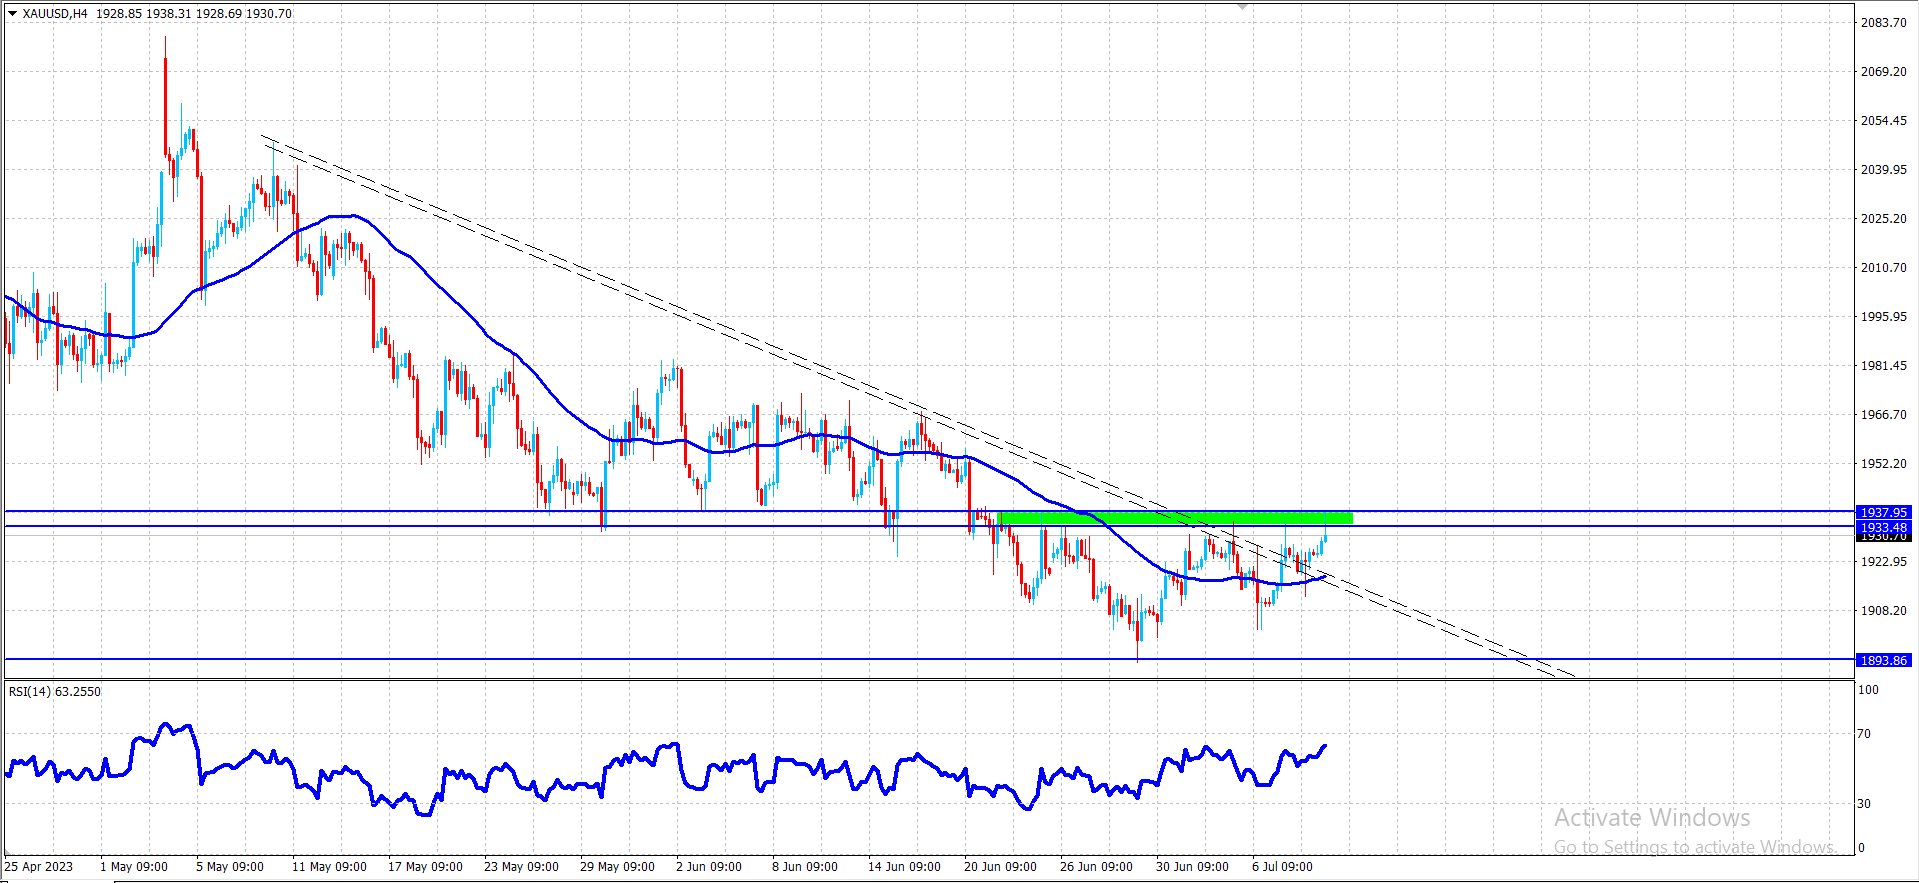Click the 1893.86 support line price tag
Image resolution: width=1919 pixels, height=883 pixels.
pos(1883,660)
